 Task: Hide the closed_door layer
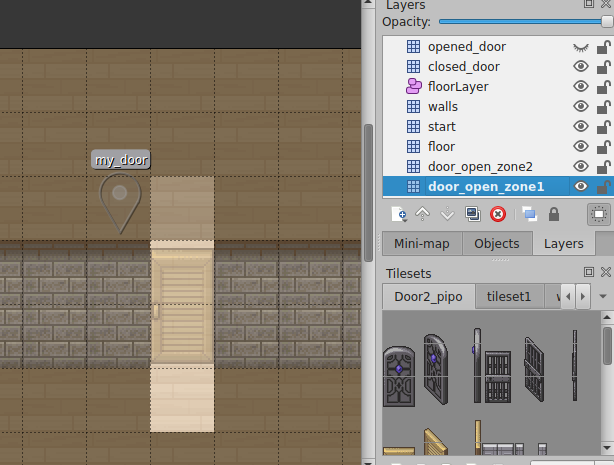click(x=579, y=67)
